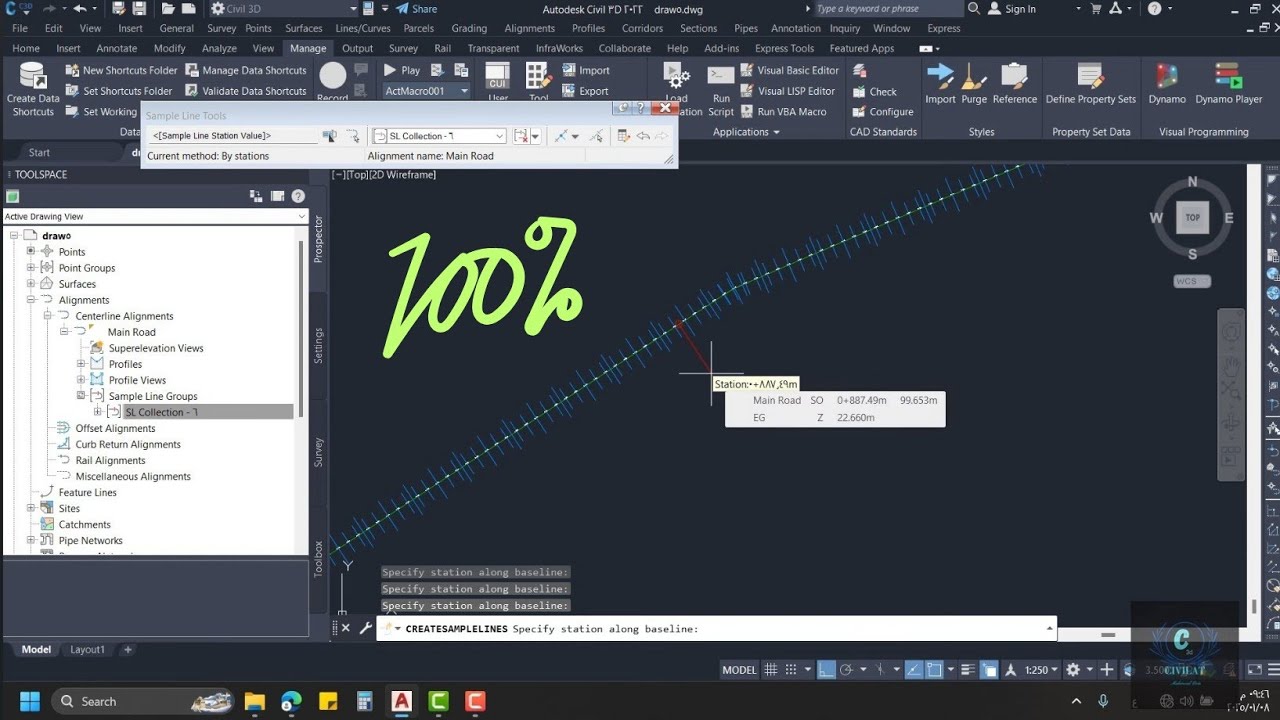The height and width of the screenshot is (720, 1280).
Task: Expand the Points tree node
Action: click(x=31, y=252)
